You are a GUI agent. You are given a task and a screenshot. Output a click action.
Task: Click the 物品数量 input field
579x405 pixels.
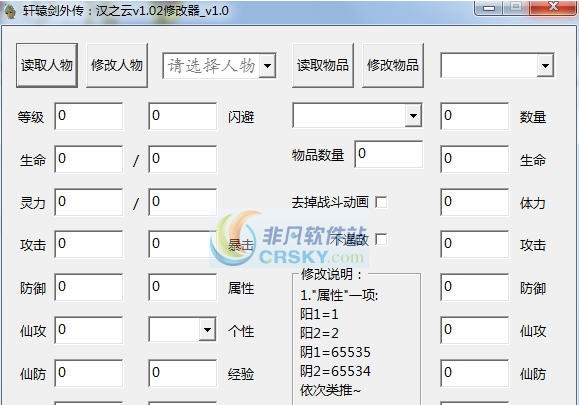[x=388, y=154]
